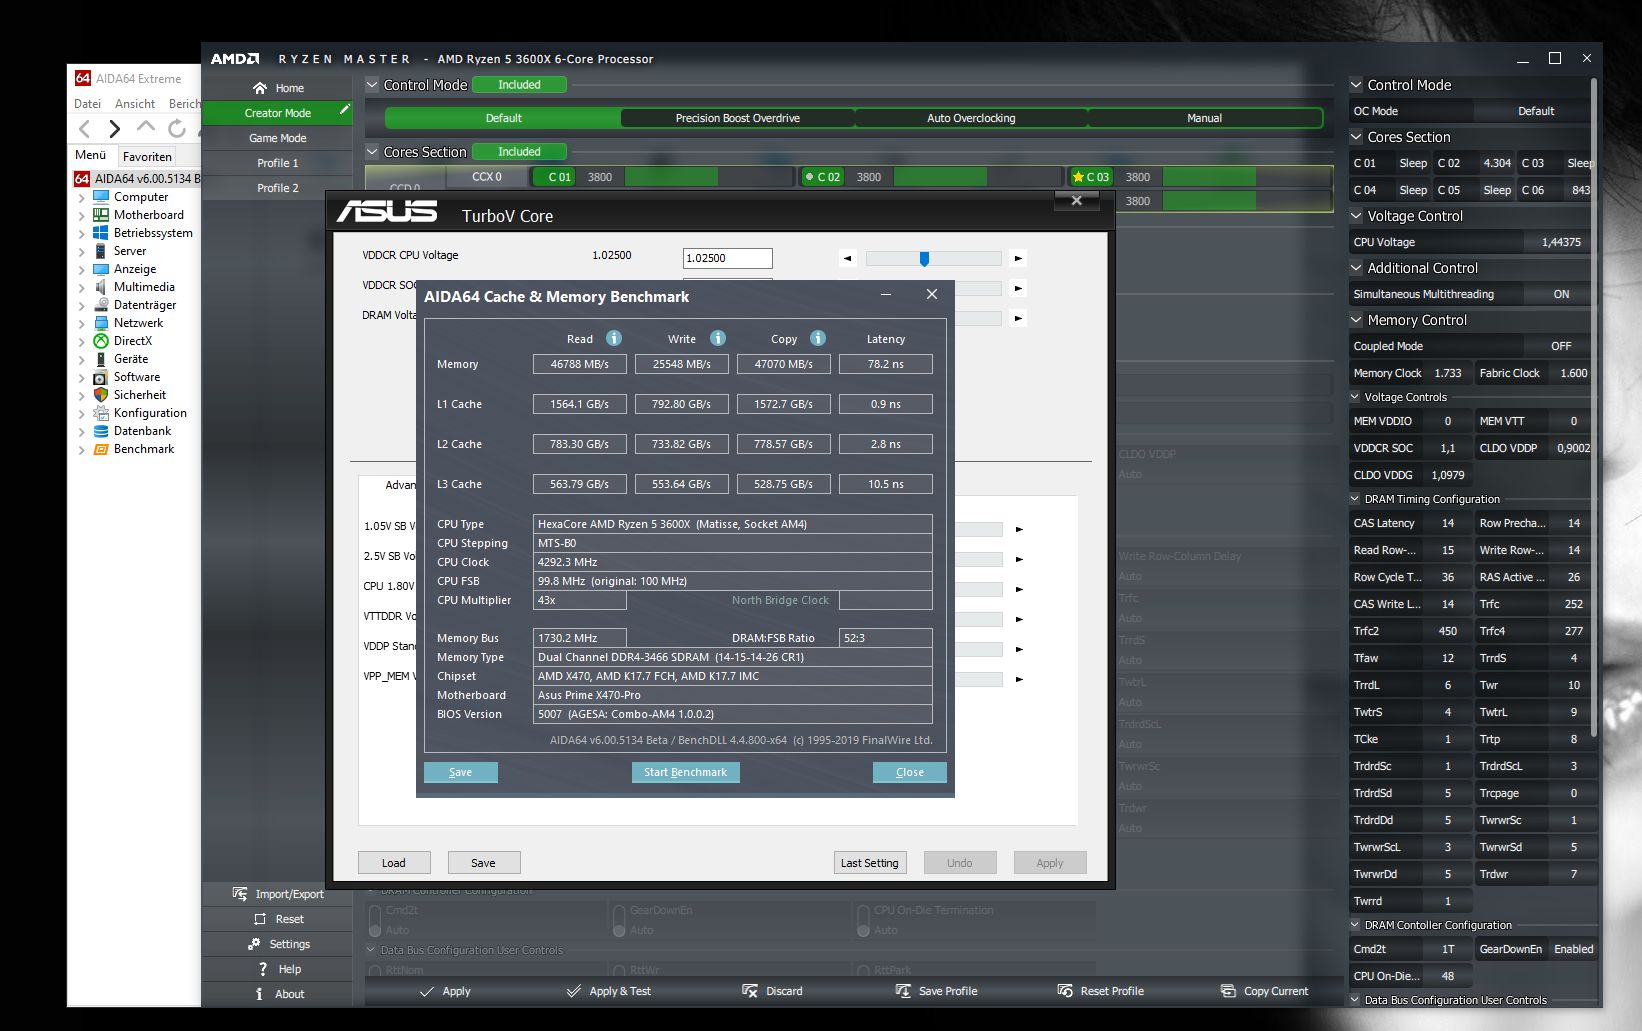Viewport: 1642px width, 1031px height.
Task: Click the pencil edit icon beside Creator Mode
Action: pos(344,110)
